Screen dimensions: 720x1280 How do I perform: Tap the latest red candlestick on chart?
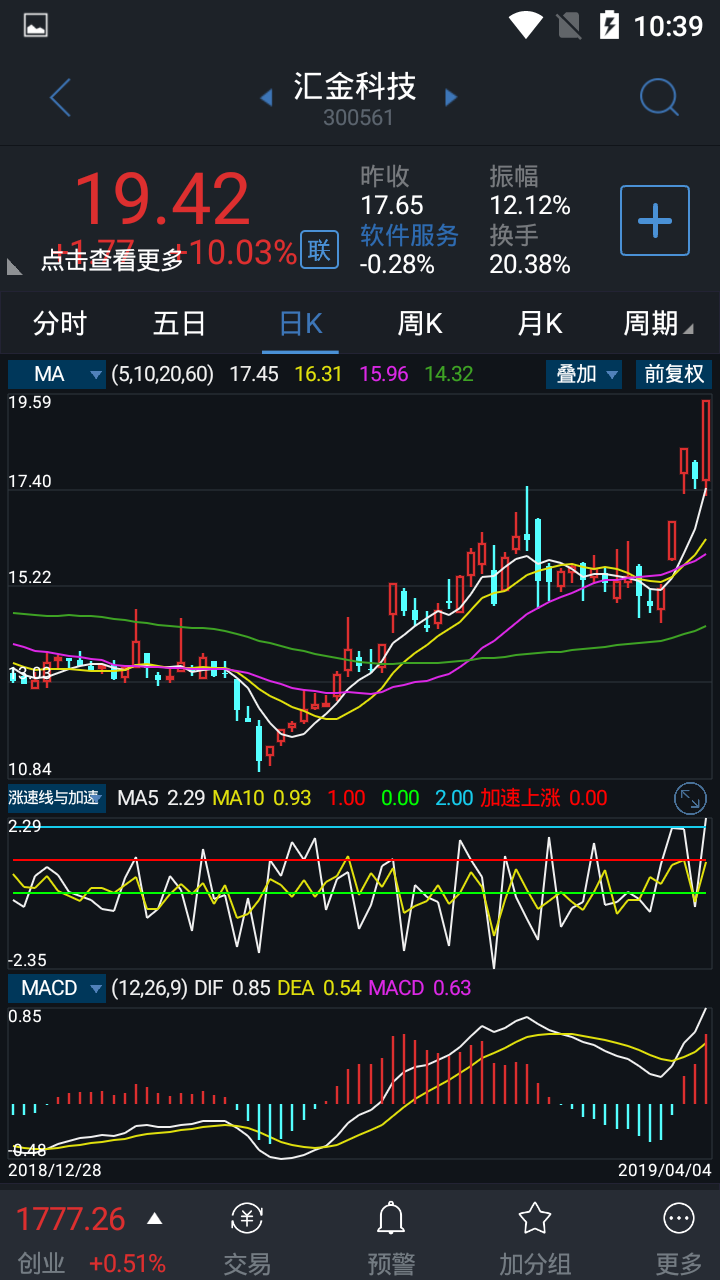click(x=706, y=440)
